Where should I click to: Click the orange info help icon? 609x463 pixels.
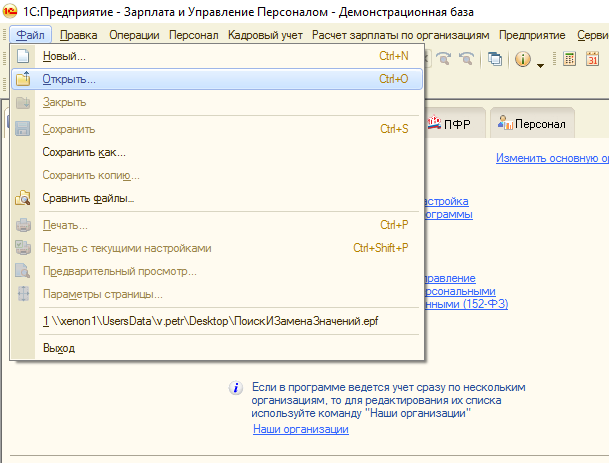523,59
